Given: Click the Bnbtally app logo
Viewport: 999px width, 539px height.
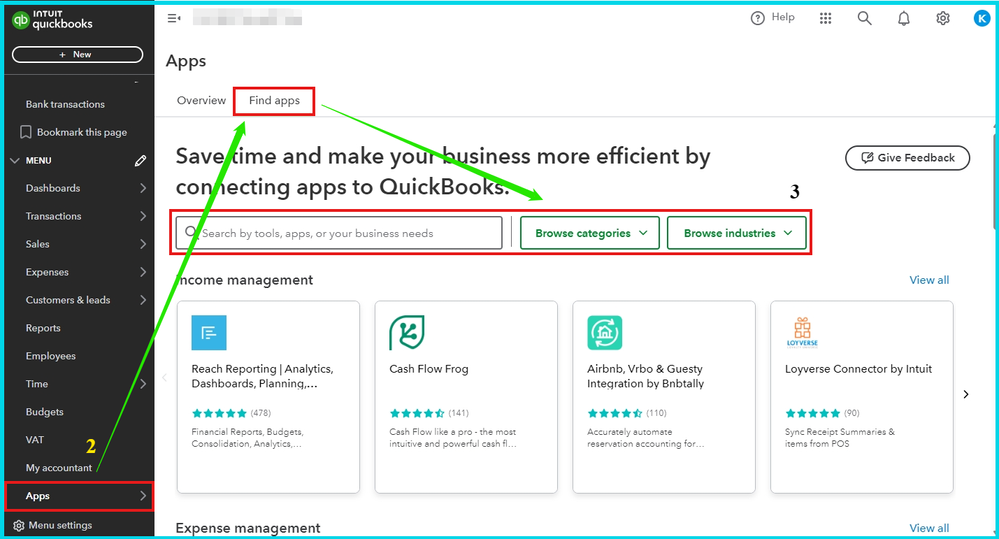Looking at the screenshot, I should (x=605, y=333).
